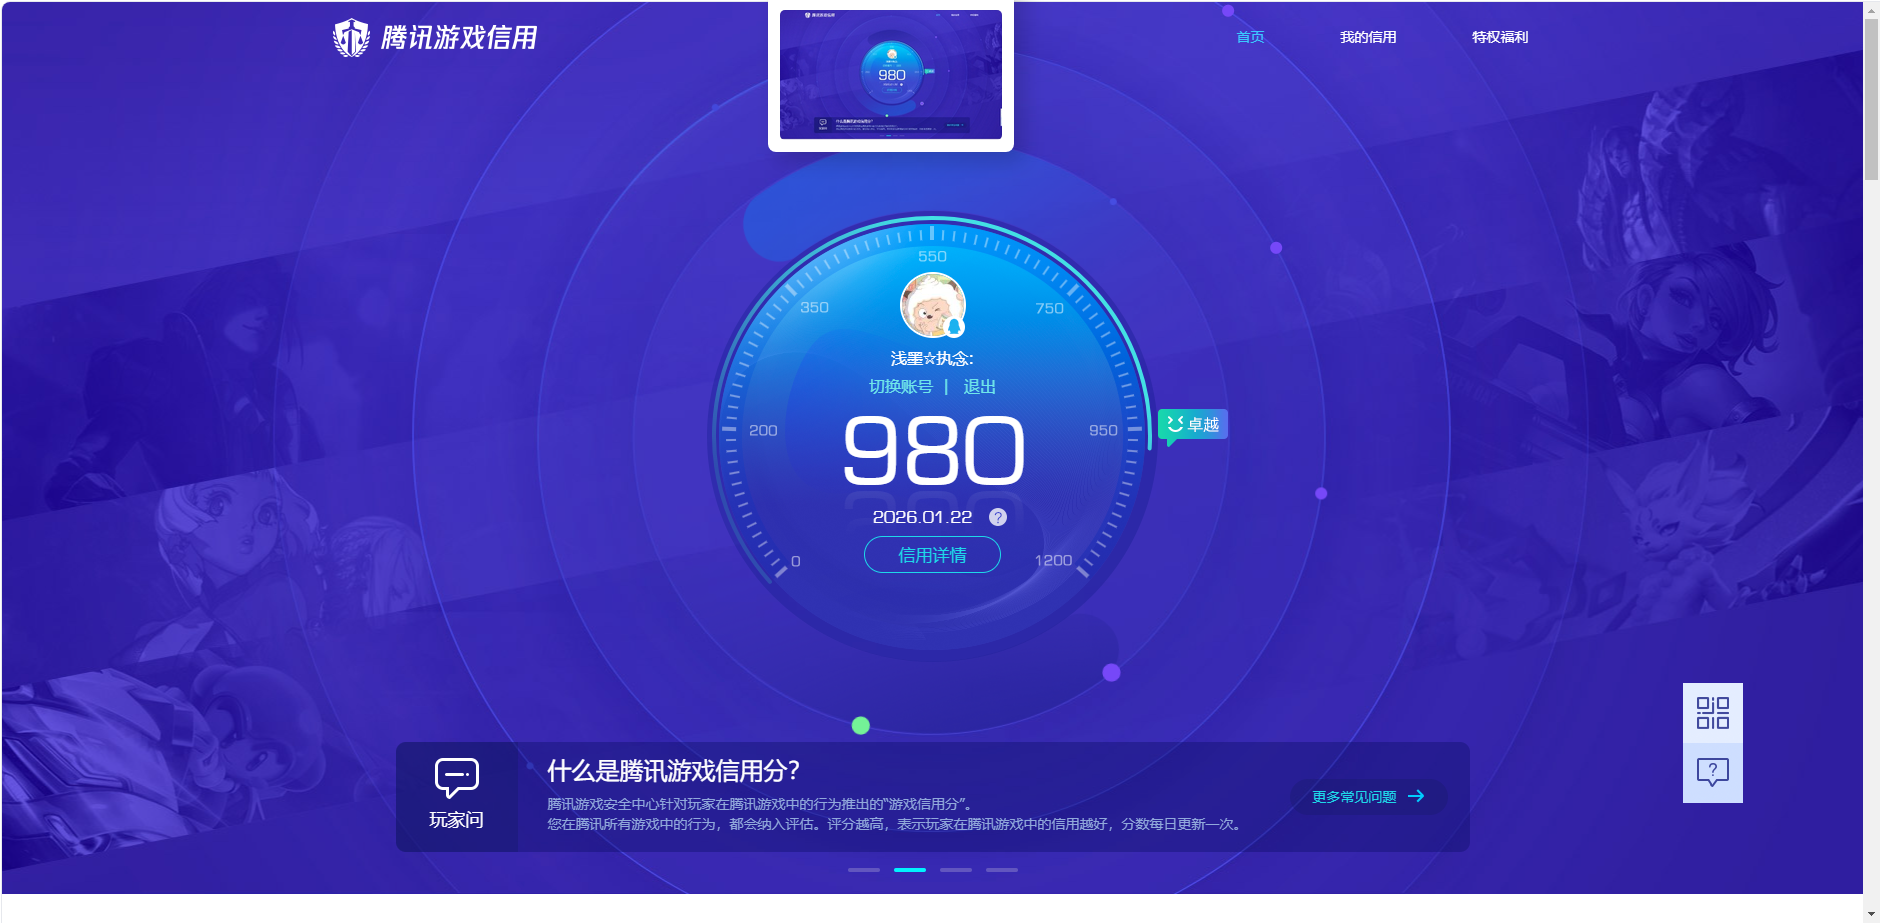Click the user avatar above the username

(x=932, y=306)
